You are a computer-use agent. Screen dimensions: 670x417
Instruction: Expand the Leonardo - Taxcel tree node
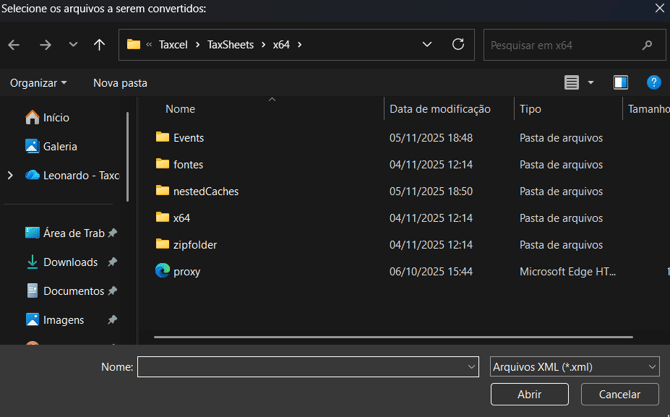point(11,175)
